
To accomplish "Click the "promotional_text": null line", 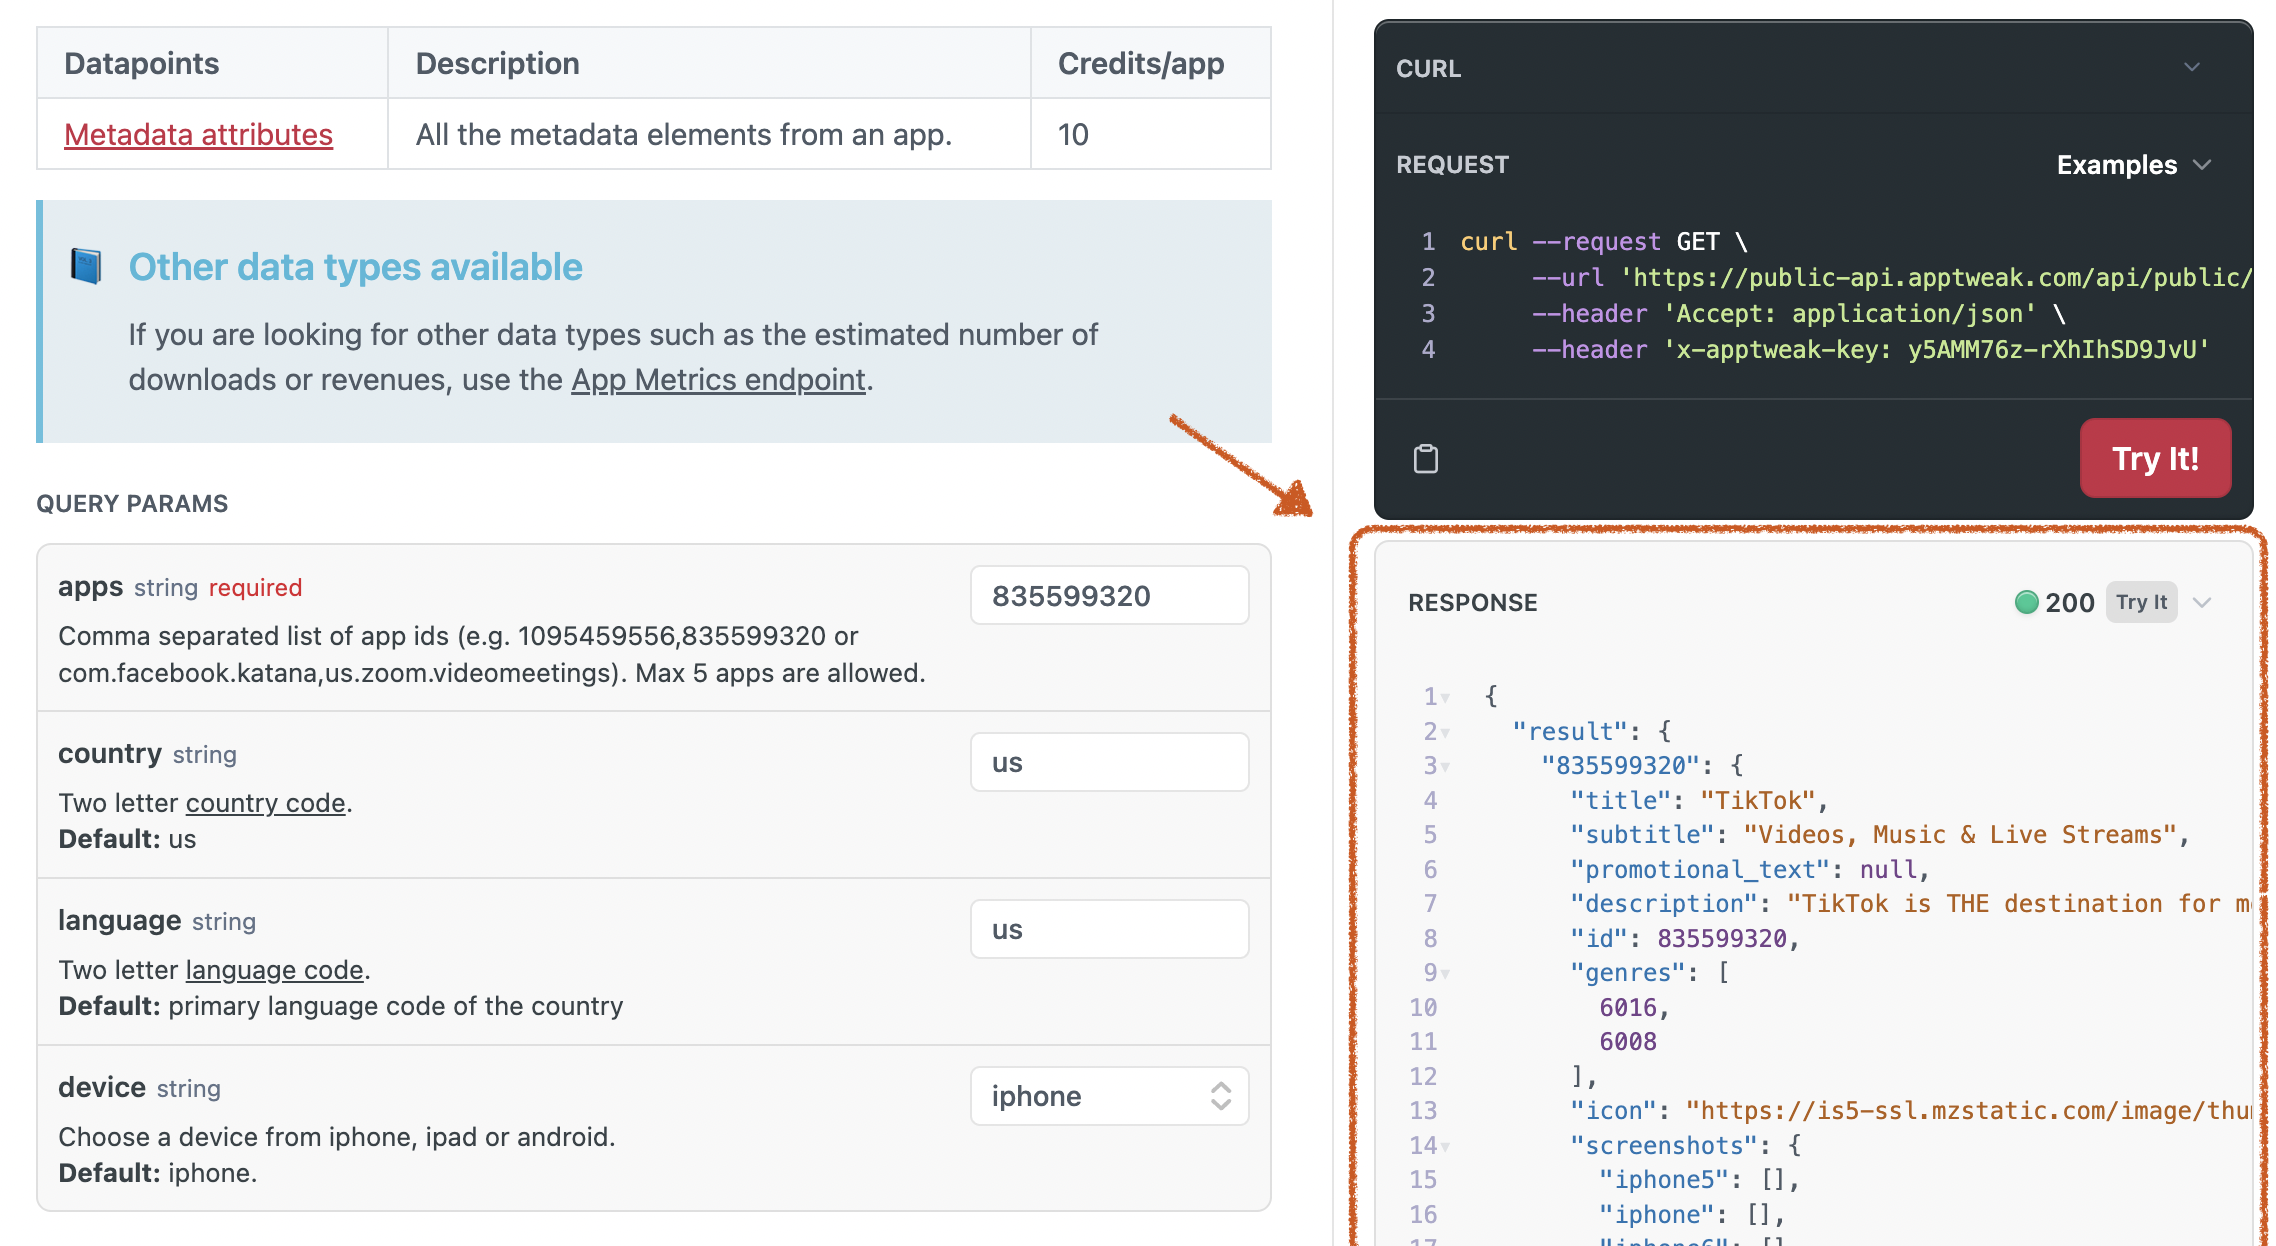I will click(x=1749, y=870).
